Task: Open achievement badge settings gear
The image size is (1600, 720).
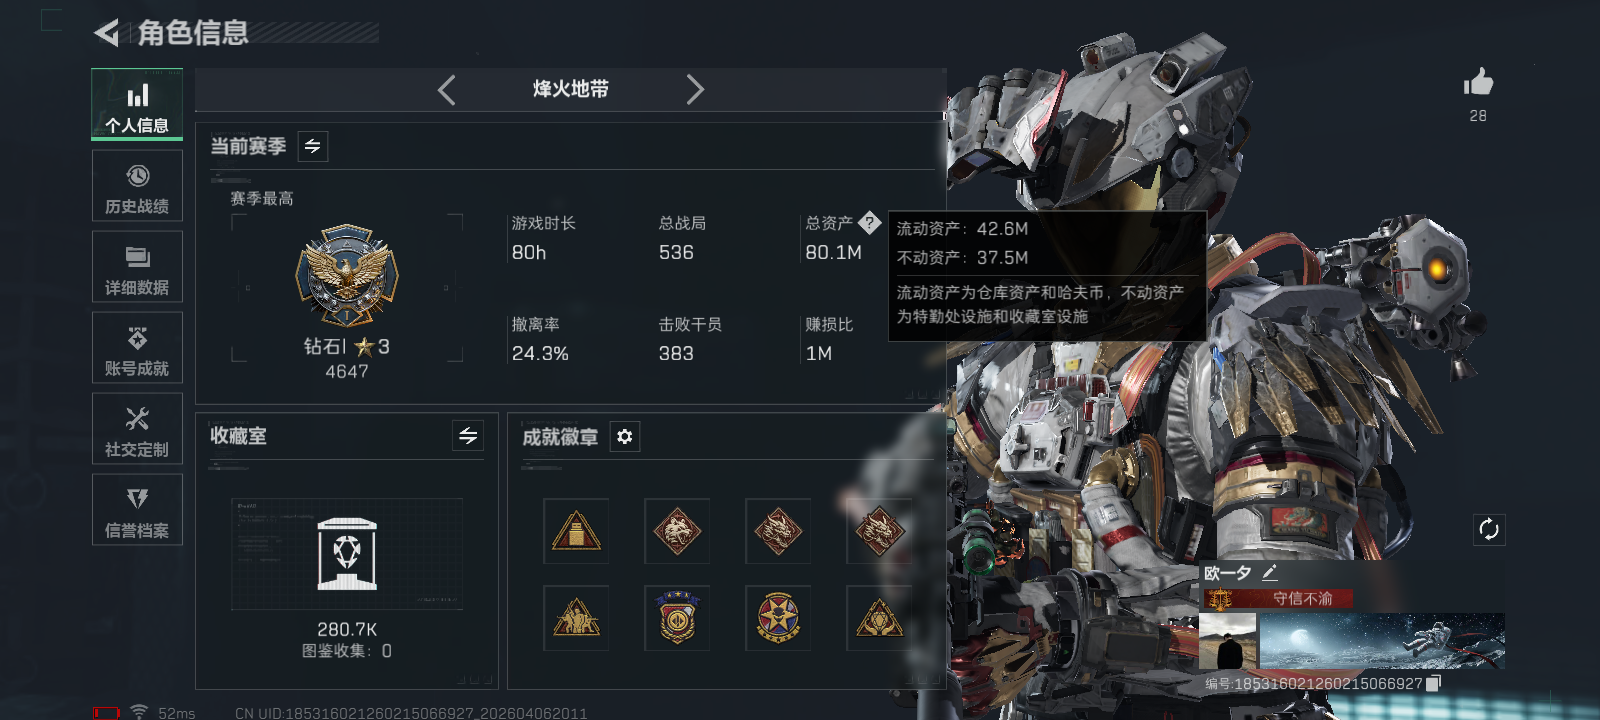Action: pos(625,437)
